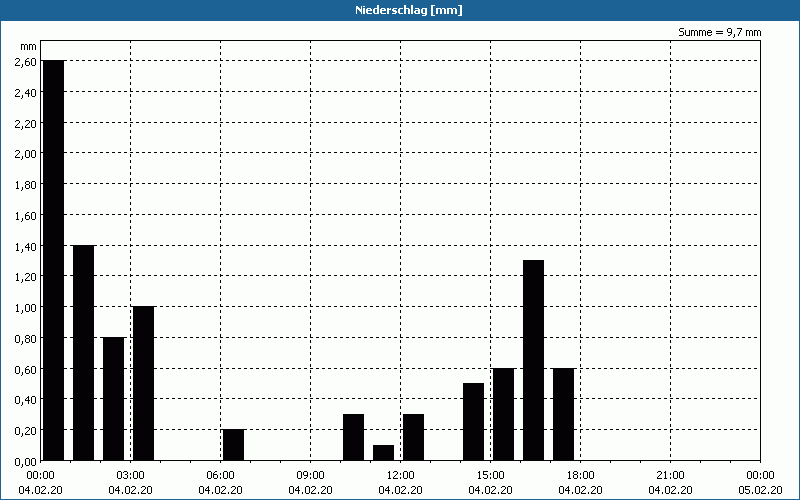Image resolution: width=800 pixels, height=500 pixels.
Task: Click the 2,40 y-axis value
Action: click(x=26, y=92)
